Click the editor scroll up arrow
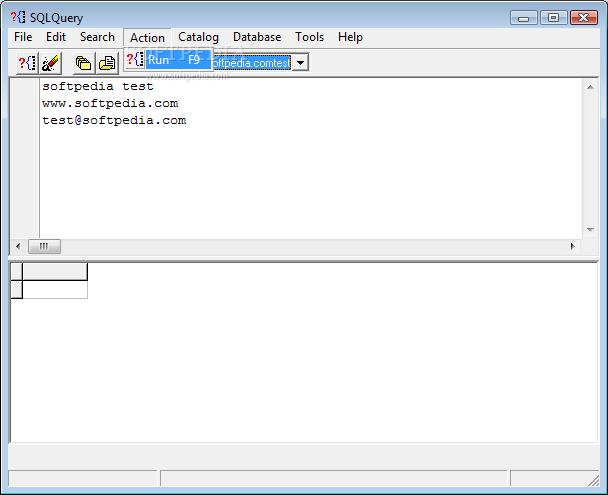The image size is (608, 495). pos(590,87)
